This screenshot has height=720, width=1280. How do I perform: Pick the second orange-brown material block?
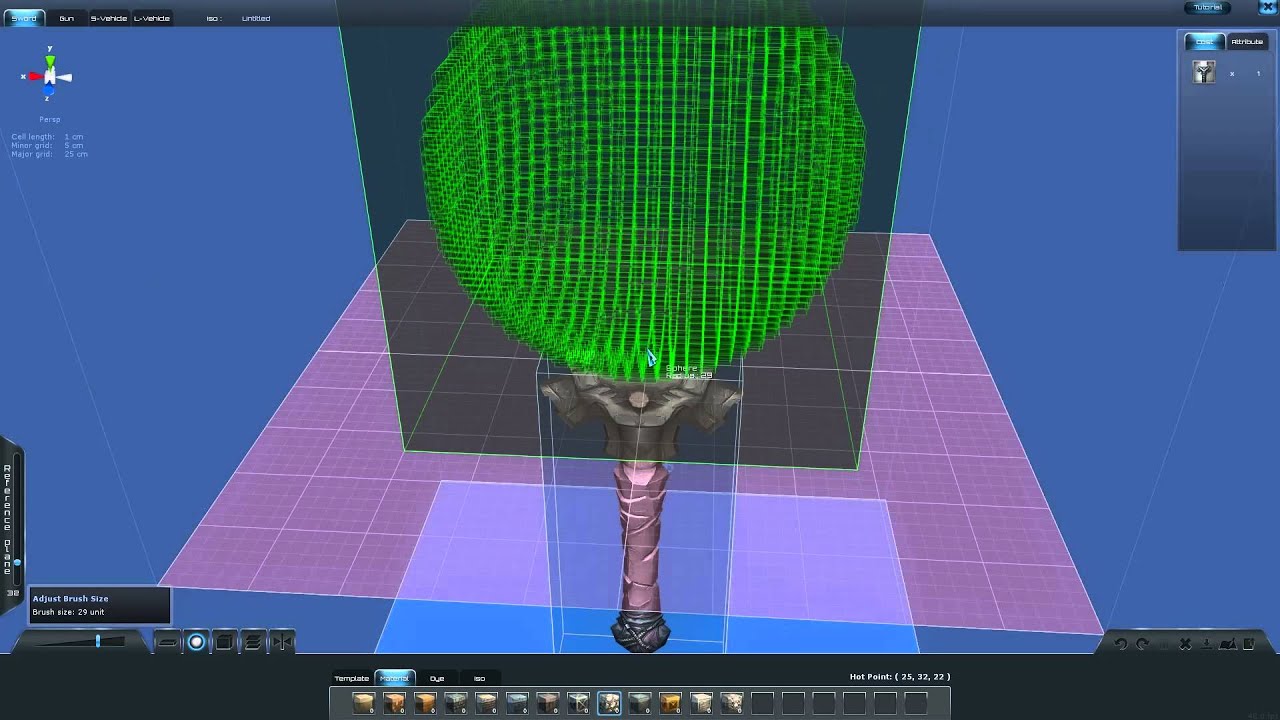point(395,703)
